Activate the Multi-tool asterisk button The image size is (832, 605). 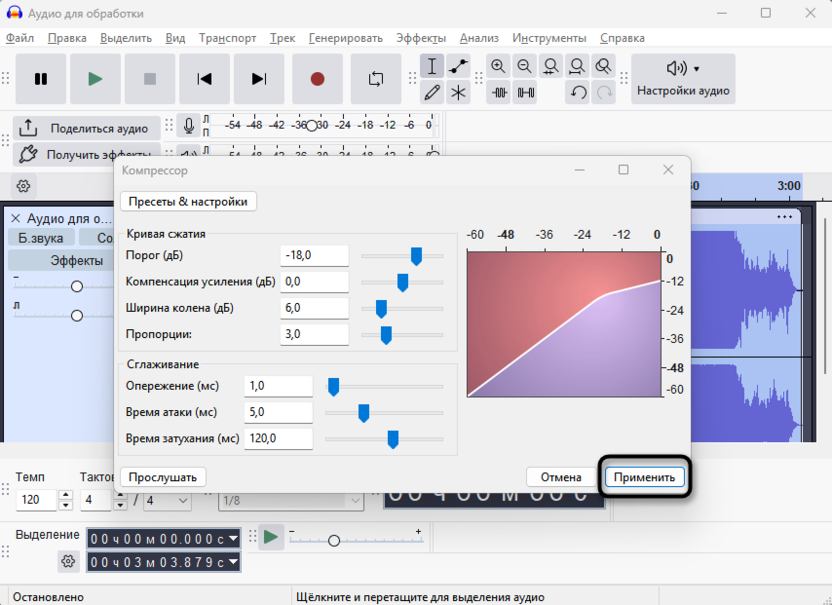pyautogui.click(x=458, y=93)
